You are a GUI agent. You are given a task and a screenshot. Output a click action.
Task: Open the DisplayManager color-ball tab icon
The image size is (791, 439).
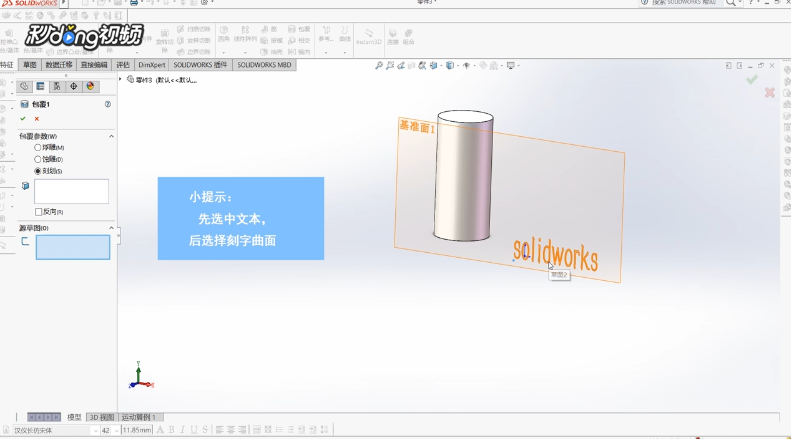[90, 86]
